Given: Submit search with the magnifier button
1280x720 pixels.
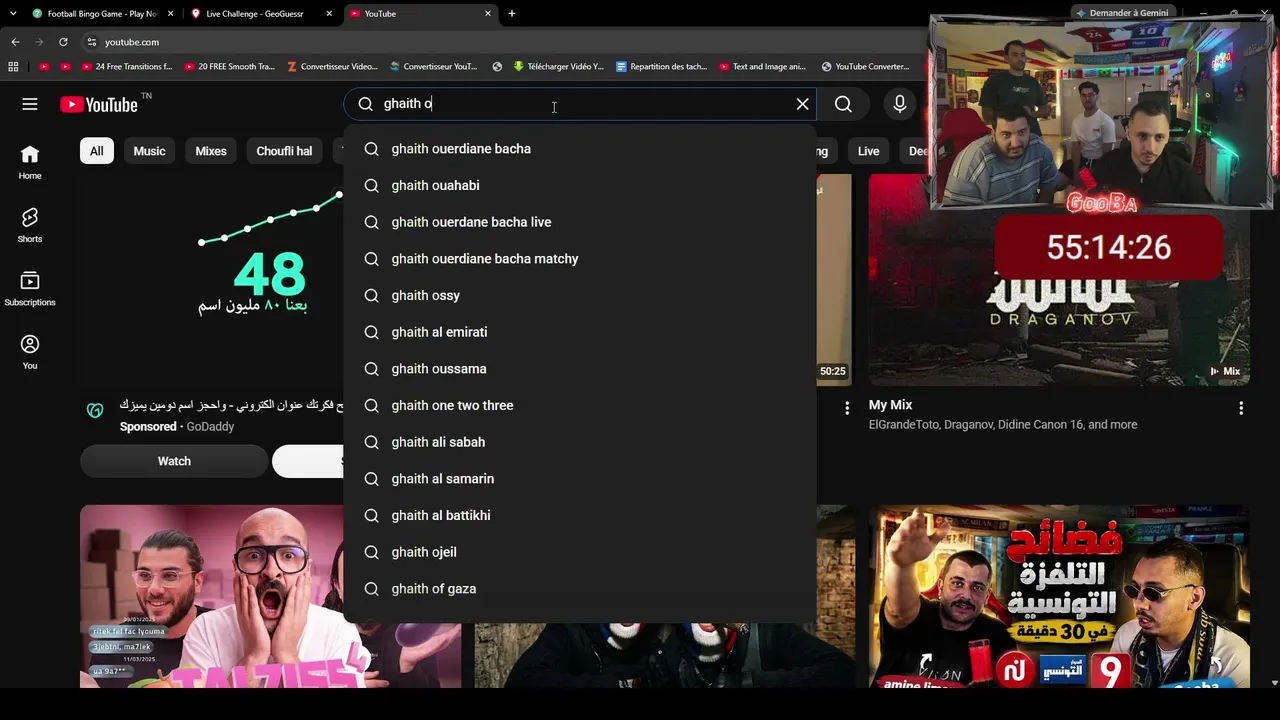Looking at the screenshot, I should (x=843, y=104).
